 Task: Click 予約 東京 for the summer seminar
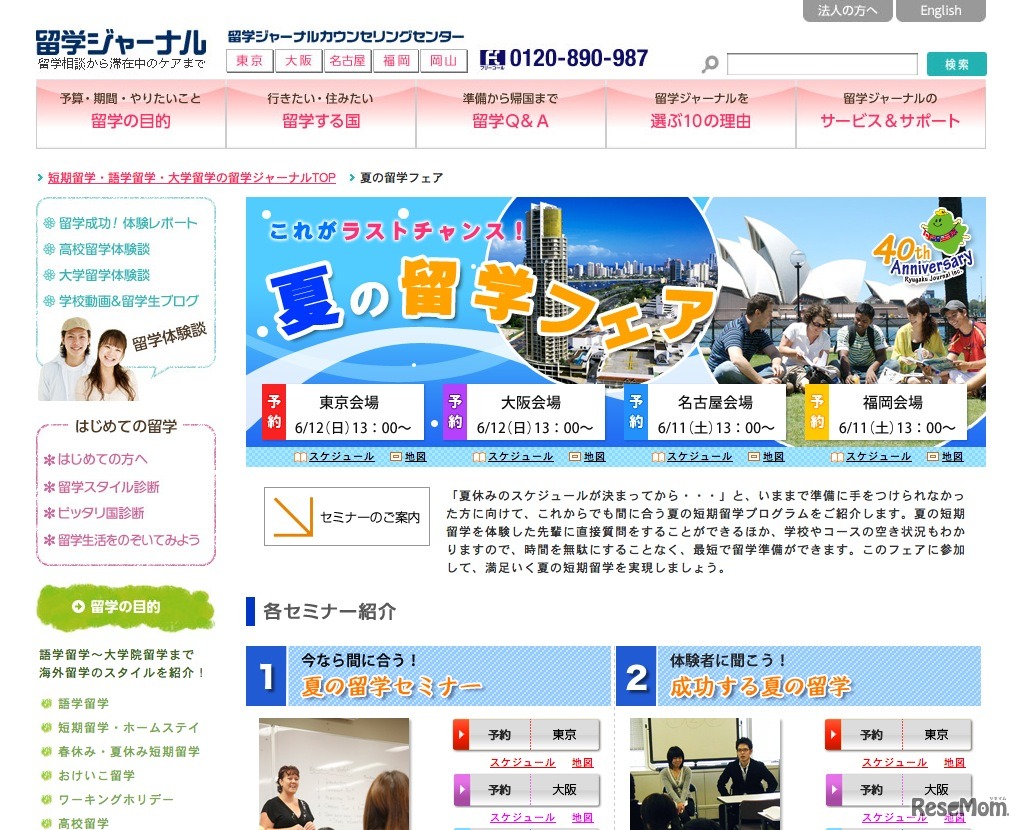527,733
